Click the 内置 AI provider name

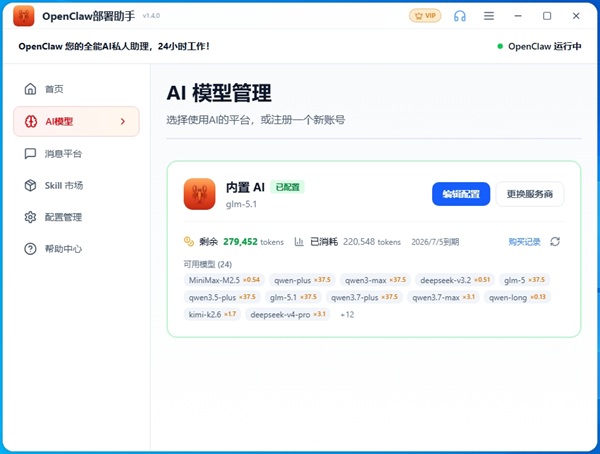[x=245, y=187]
